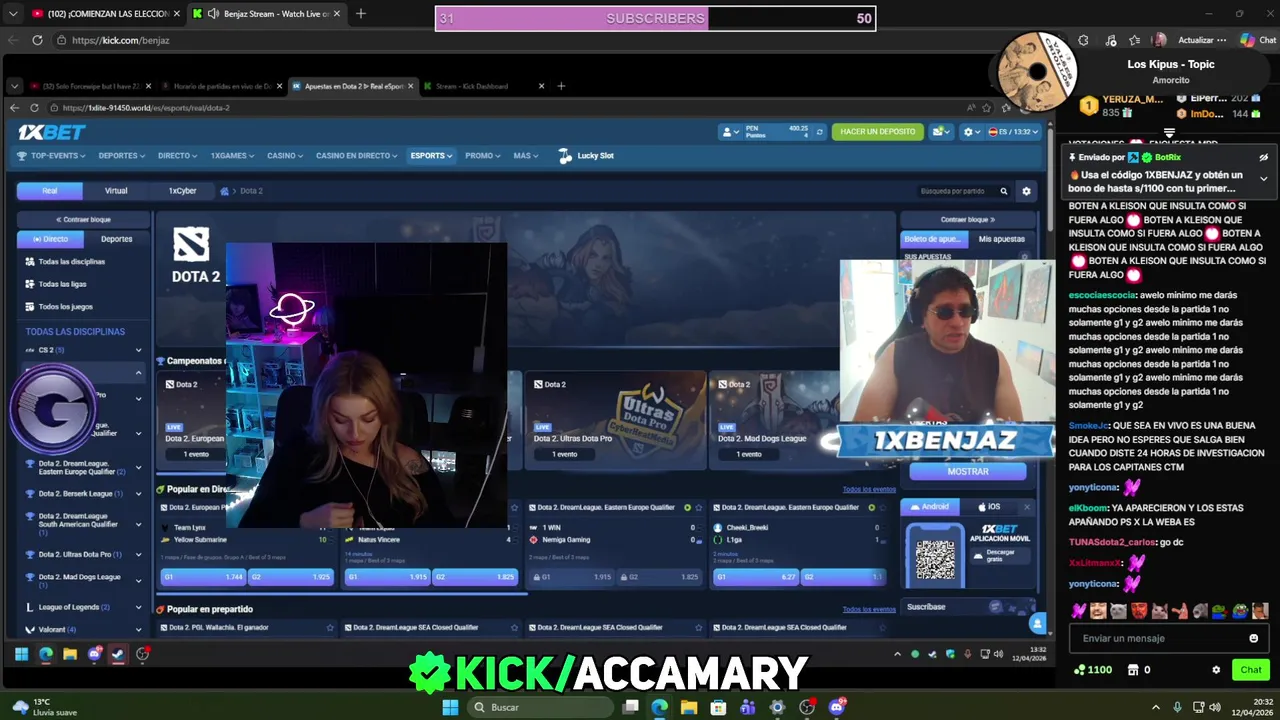The height and width of the screenshot is (720, 1280).
Task: Click the 1XBET logo in the site header
Action: tap(51, 132)
